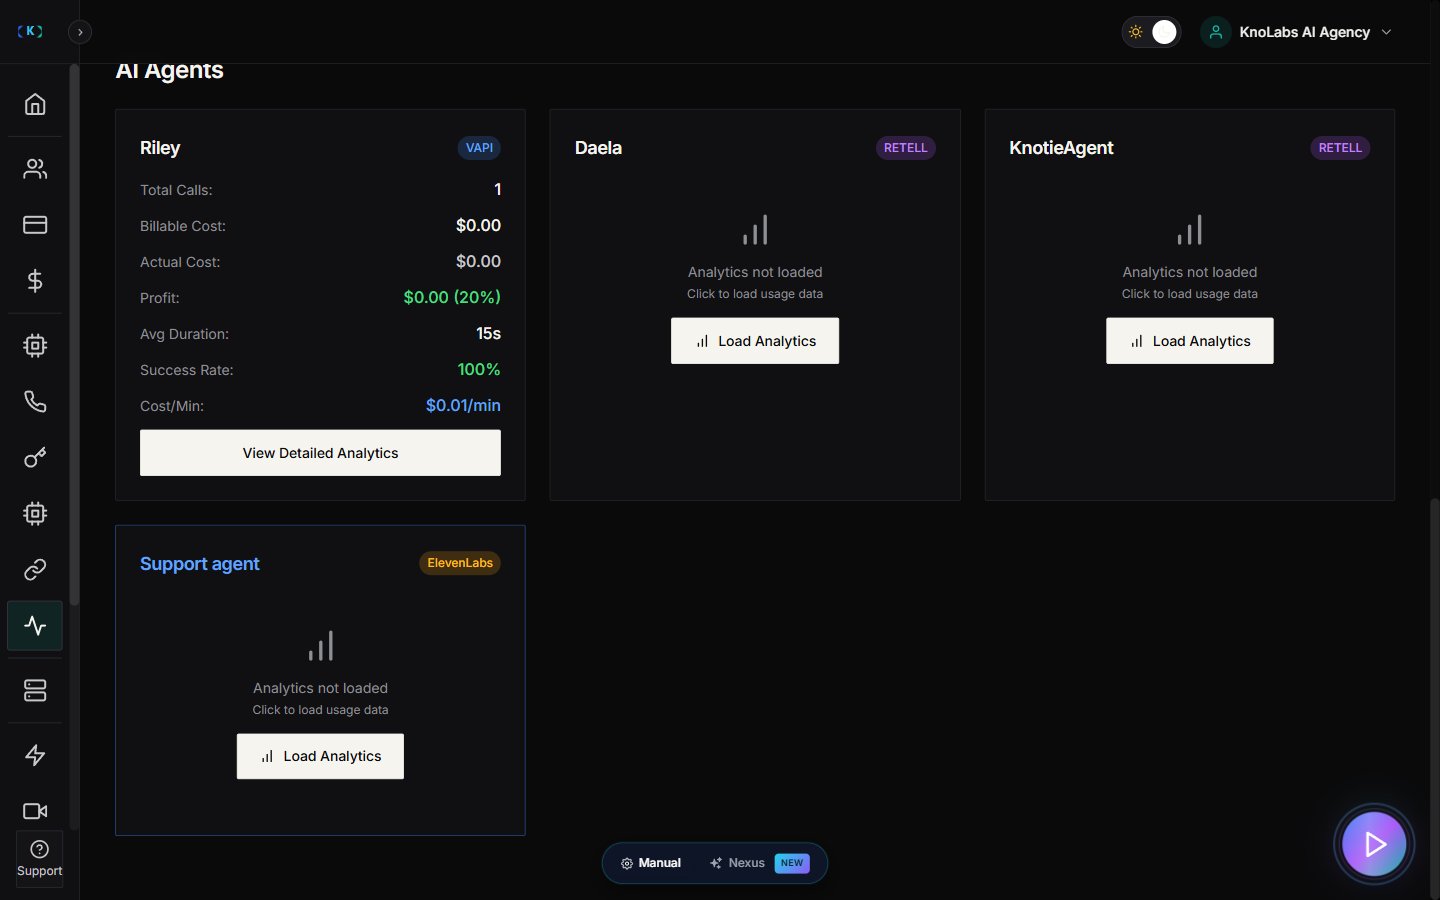This screenshot has width=1440, height=900.
Task: Click the purple play button
Action: point(1374,844)
